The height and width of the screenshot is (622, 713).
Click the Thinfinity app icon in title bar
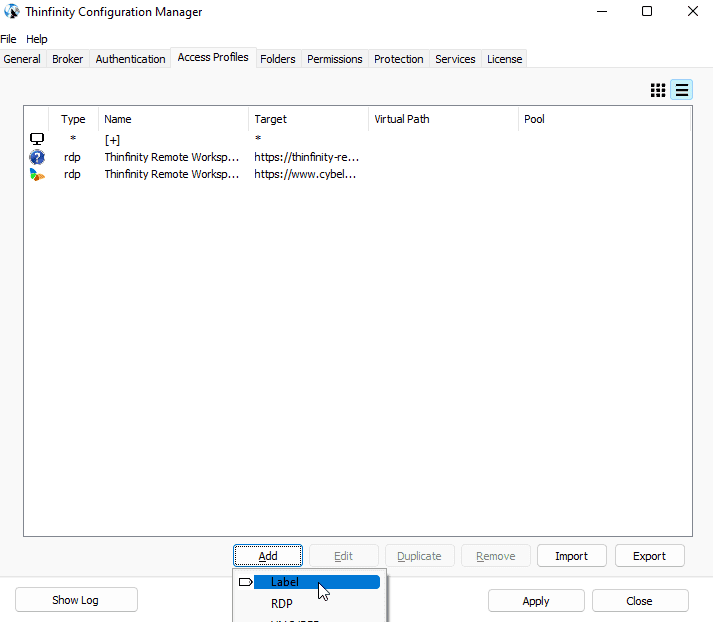11,11
